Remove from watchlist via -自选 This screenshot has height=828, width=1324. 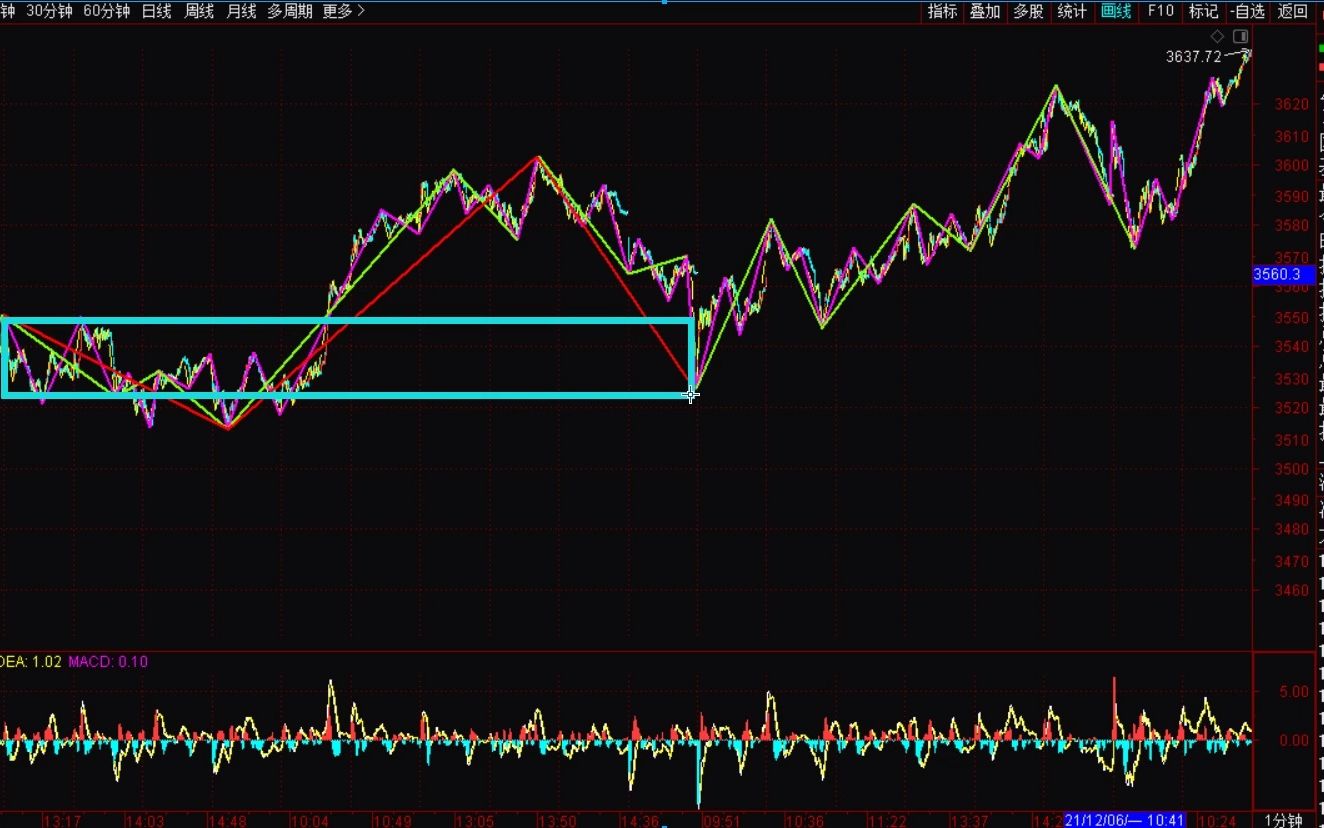pyautogui.click(x=1248, y=11)
